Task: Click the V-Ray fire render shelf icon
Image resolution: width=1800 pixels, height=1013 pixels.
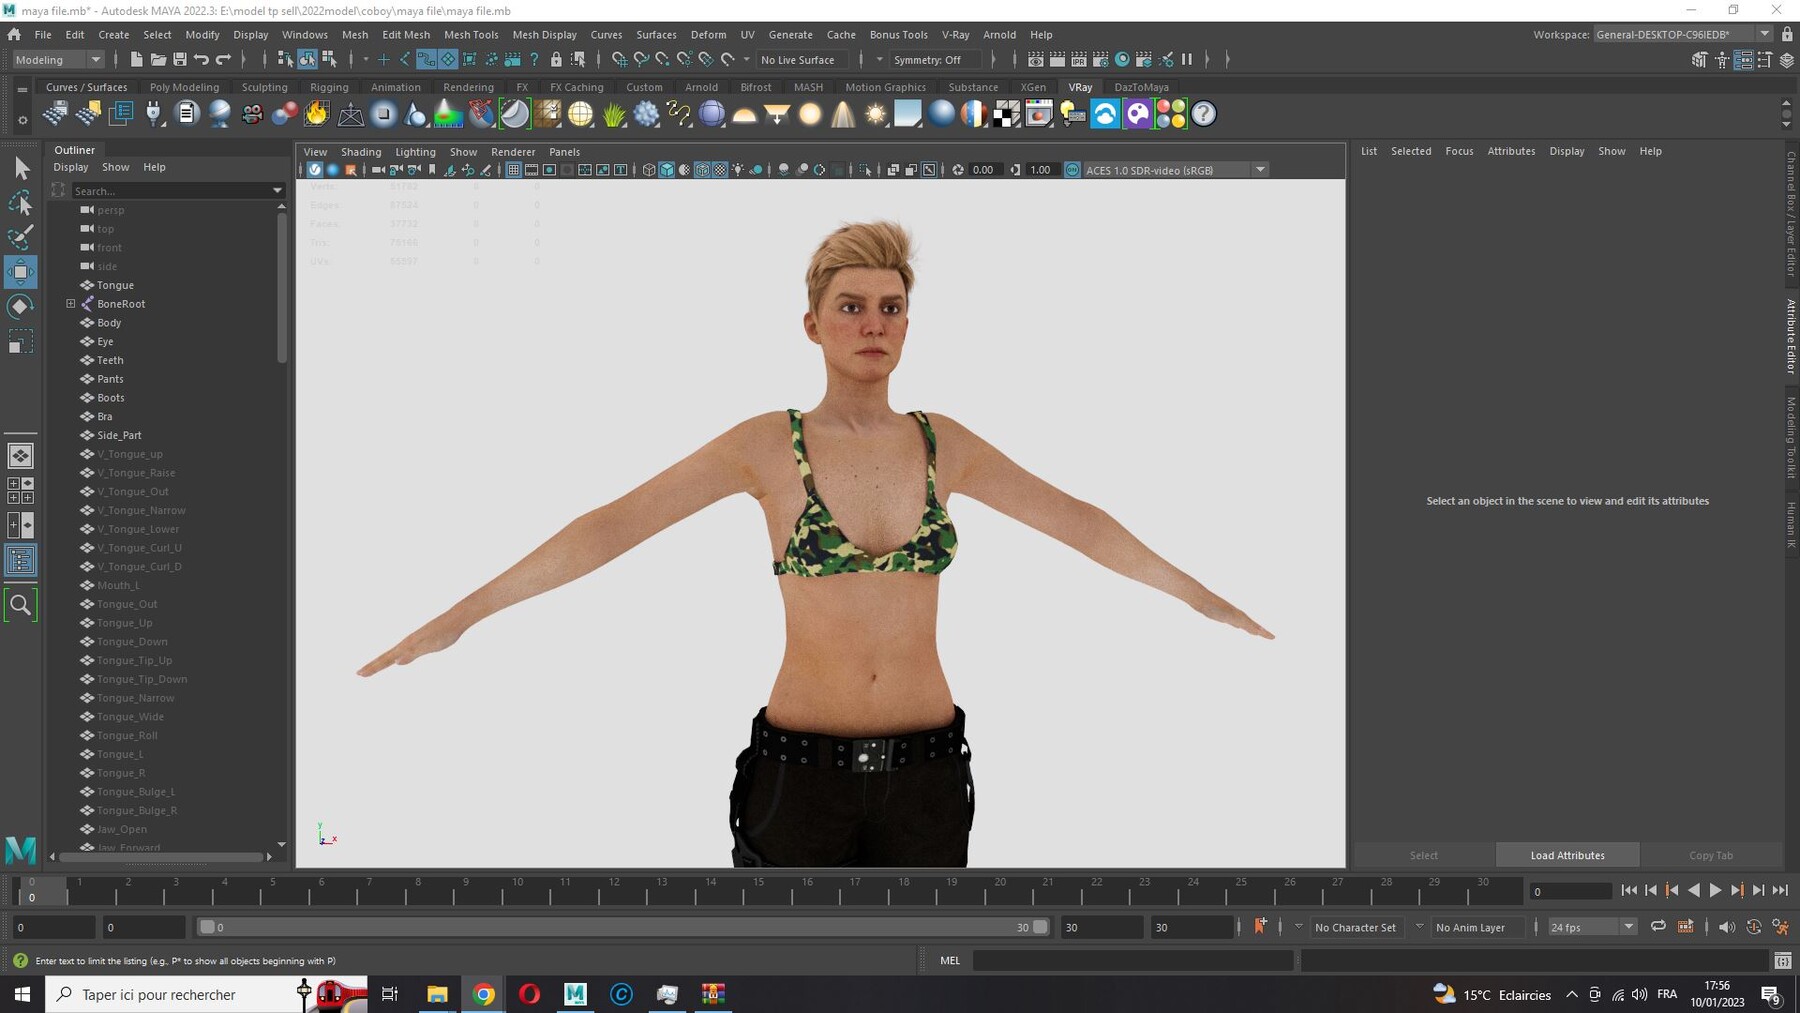Action: point(317,114)
